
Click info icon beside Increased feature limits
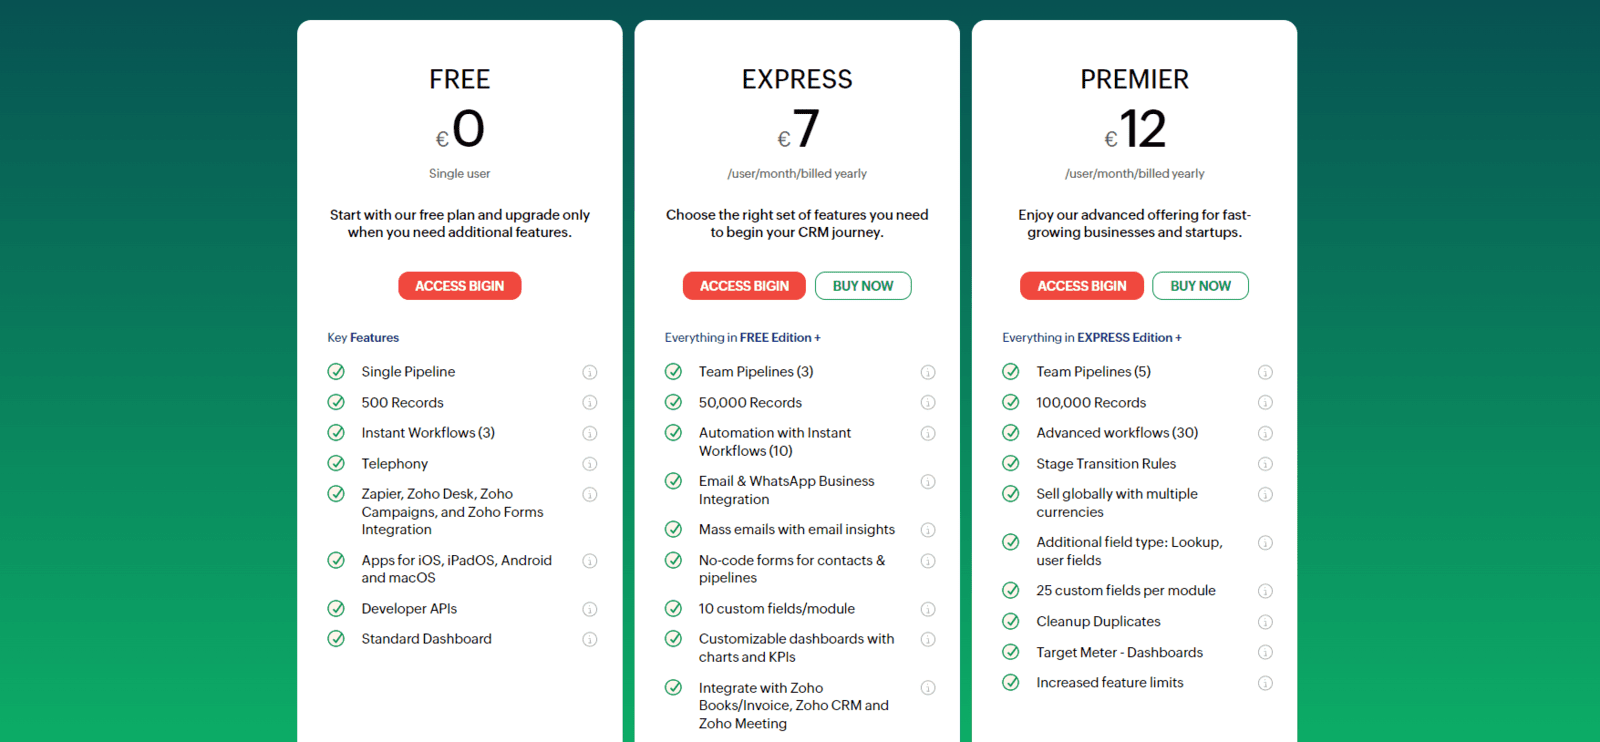[1265, 683]
